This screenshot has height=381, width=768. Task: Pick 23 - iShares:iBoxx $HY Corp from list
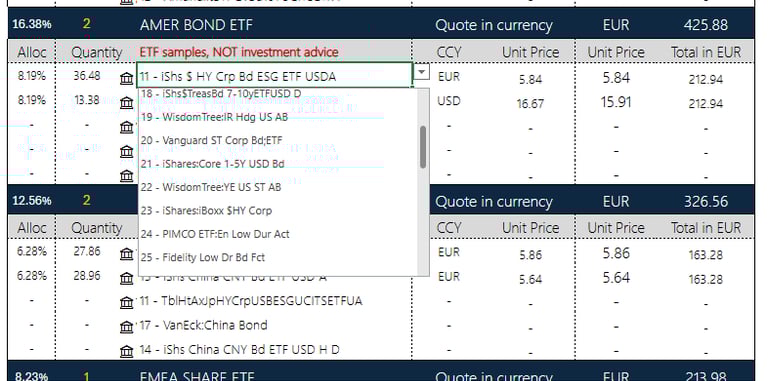tap(206, 211)
